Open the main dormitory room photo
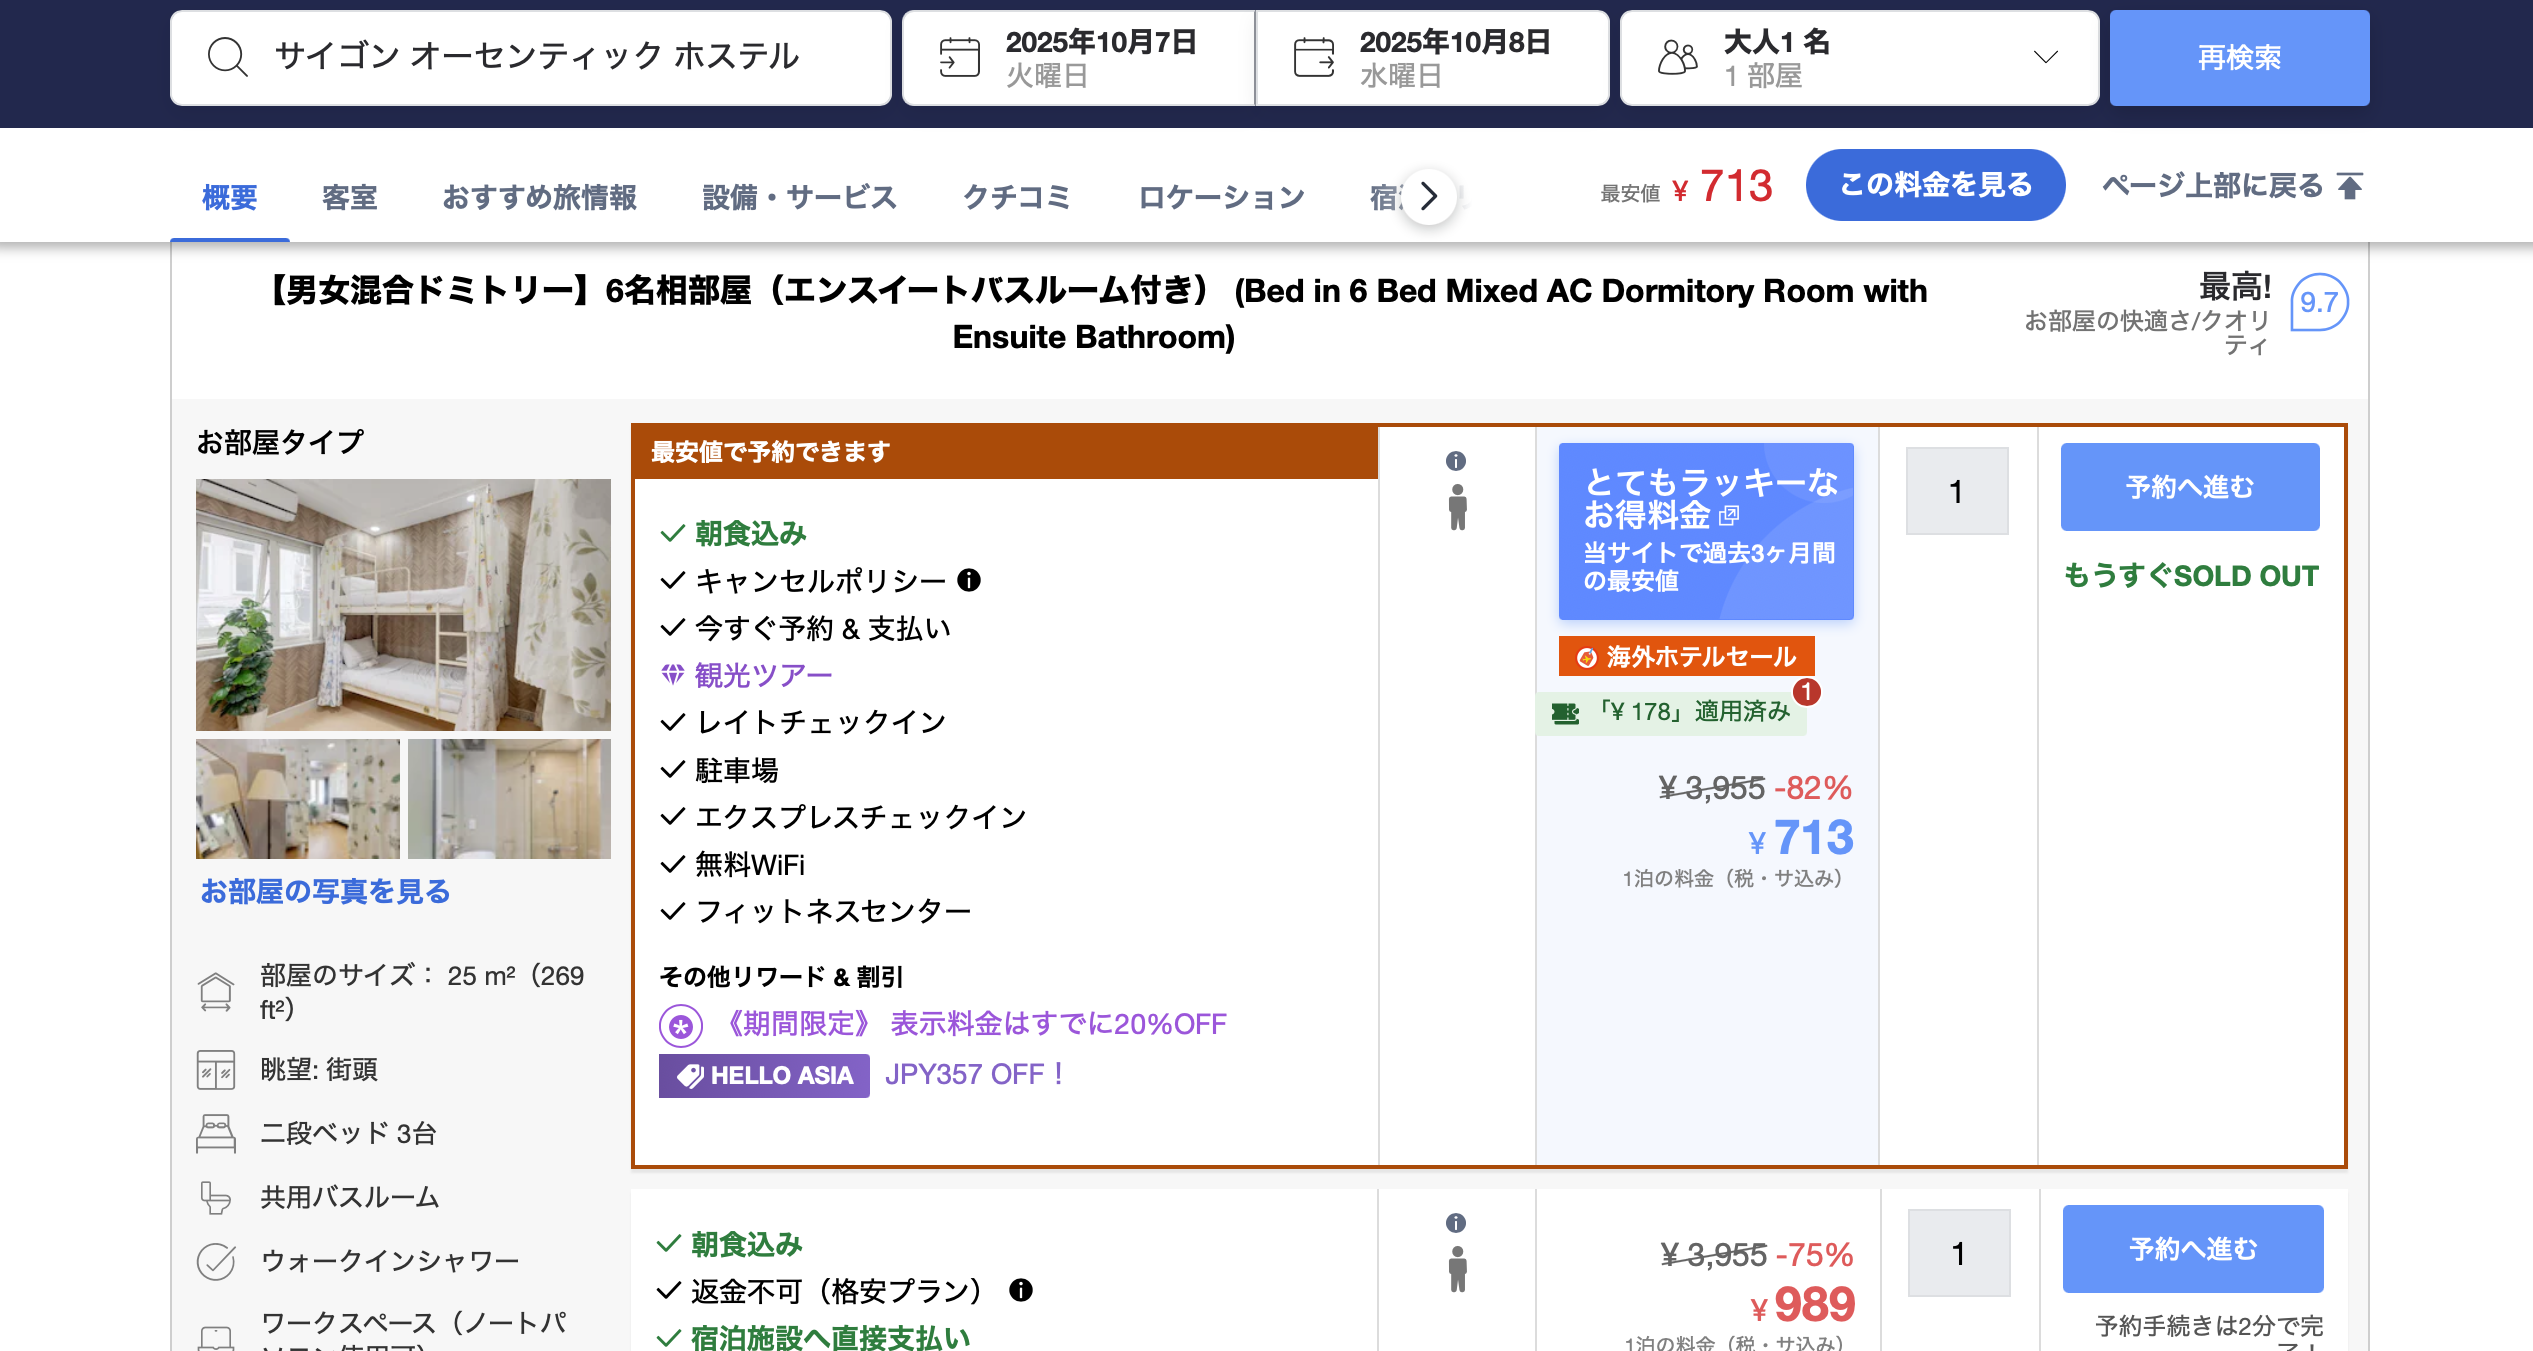The image size is (2533, 1351). point(403,604)
